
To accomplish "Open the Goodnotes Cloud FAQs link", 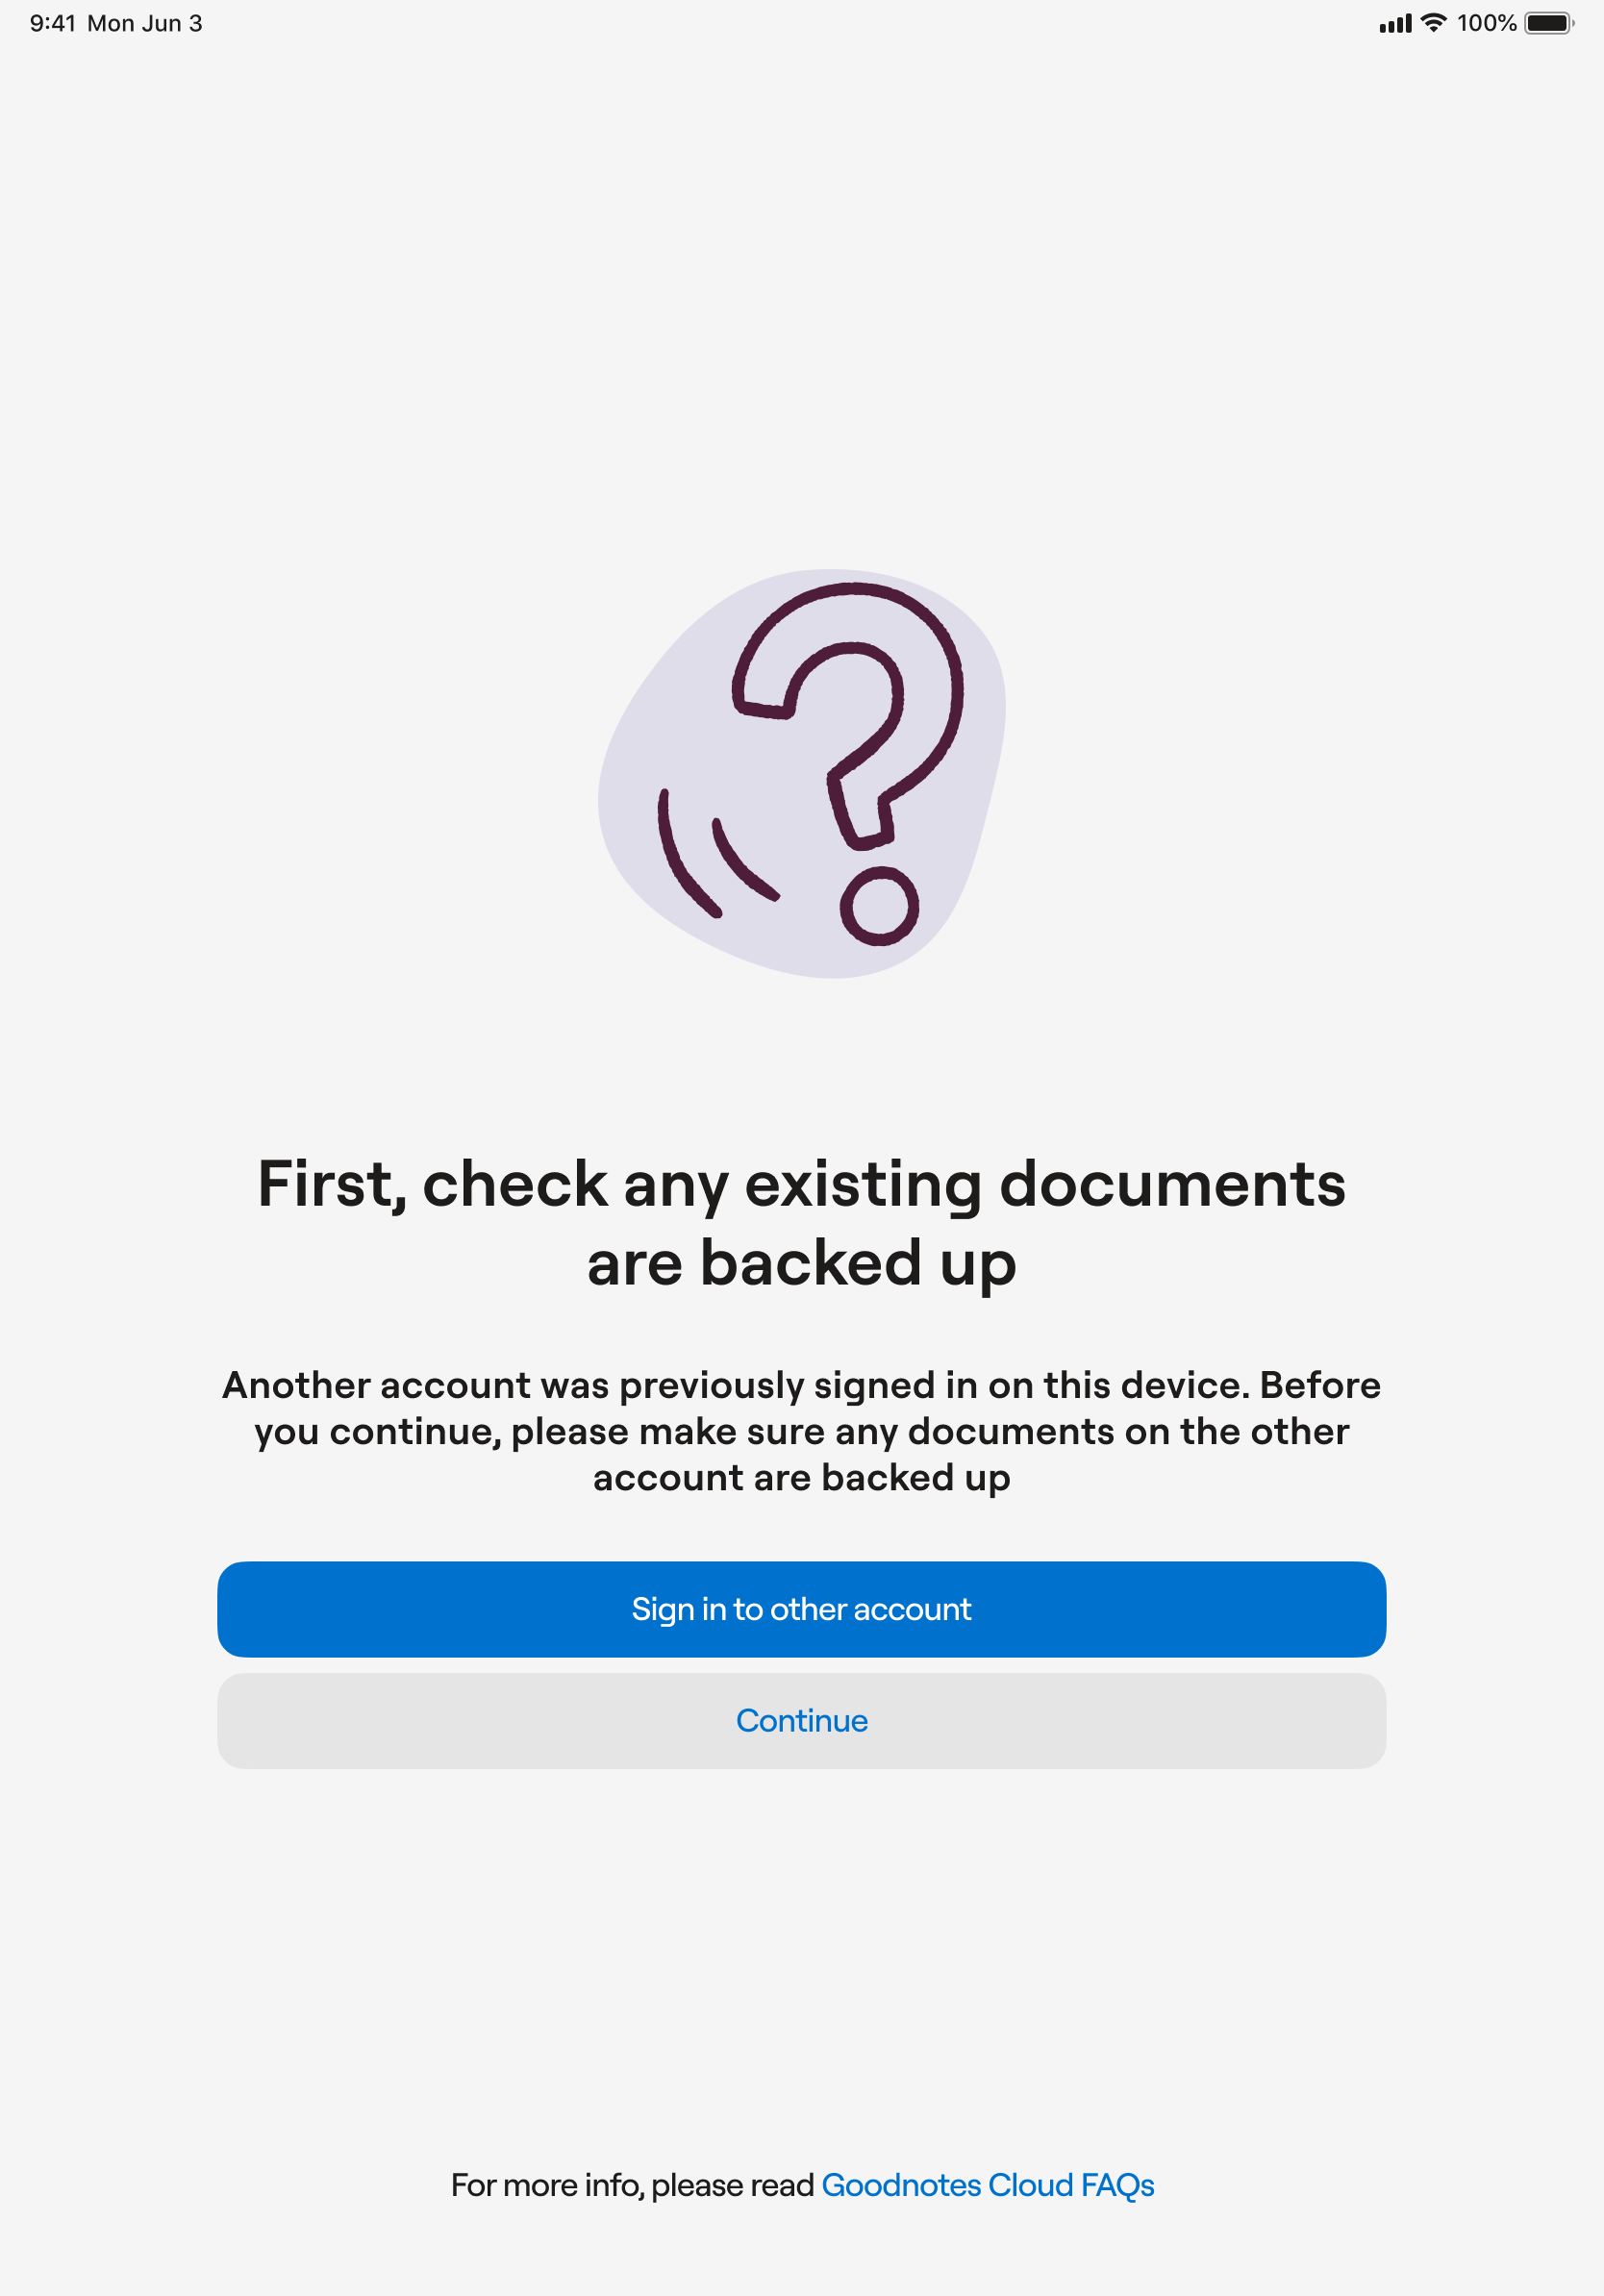I will (987, 2185).
